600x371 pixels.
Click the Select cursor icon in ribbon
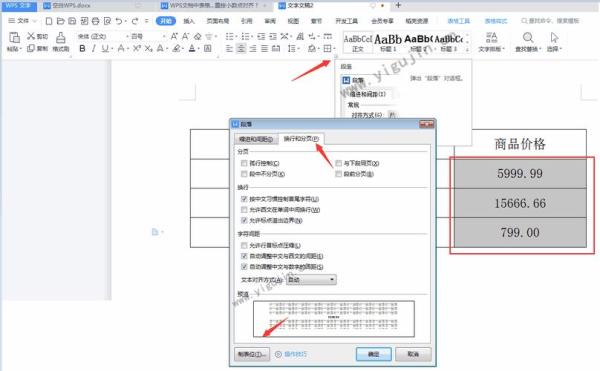[x=554, y=37]
